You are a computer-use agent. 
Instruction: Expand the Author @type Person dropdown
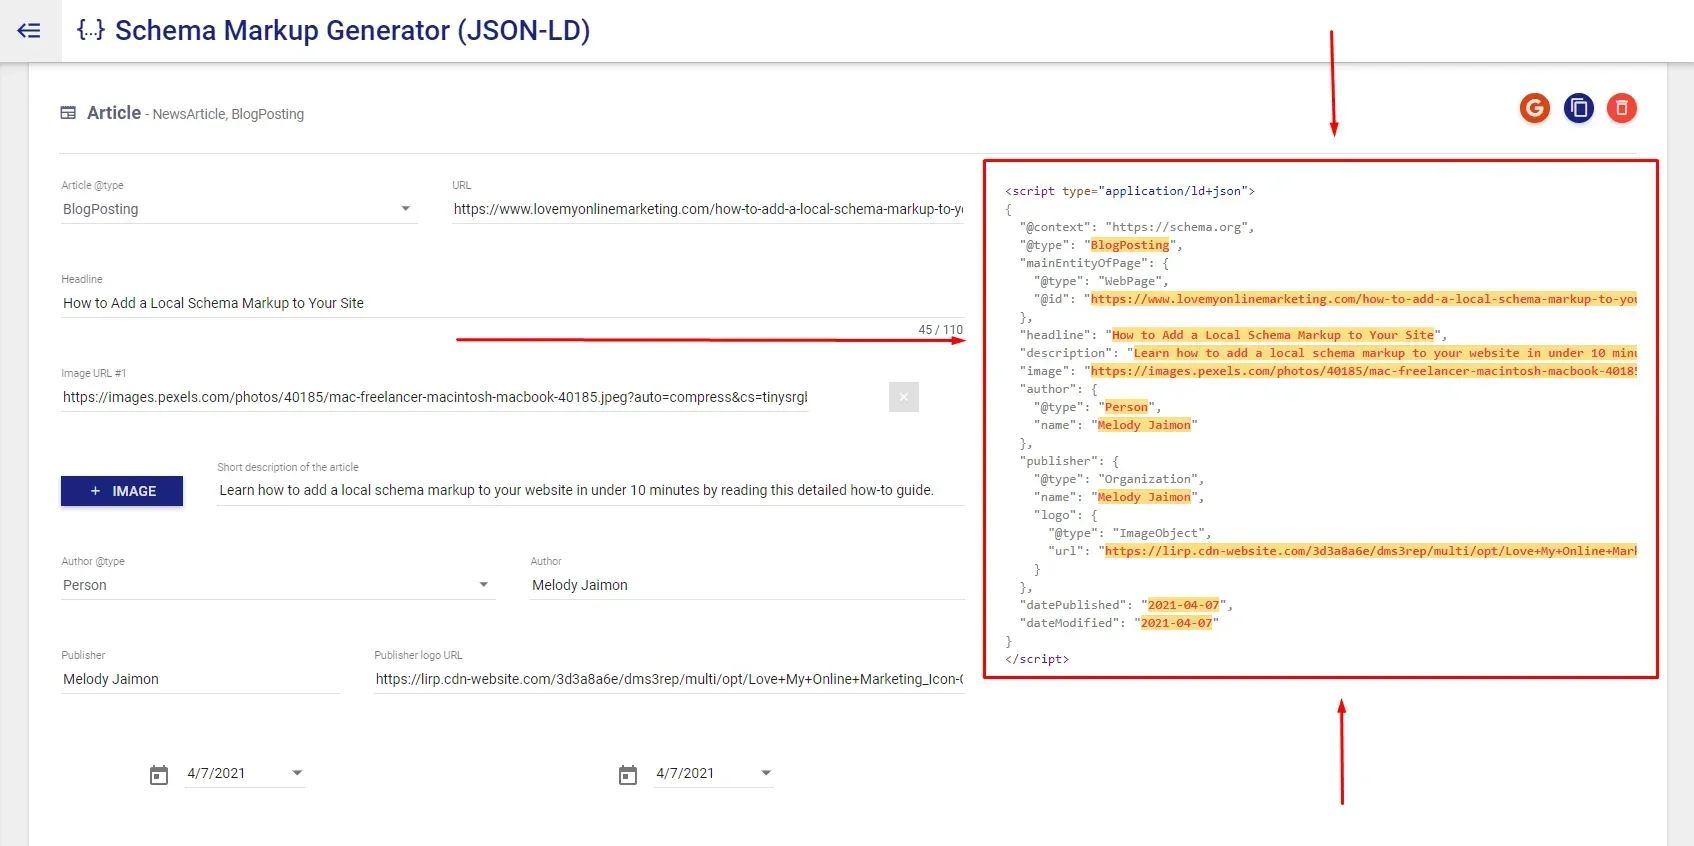278,585
